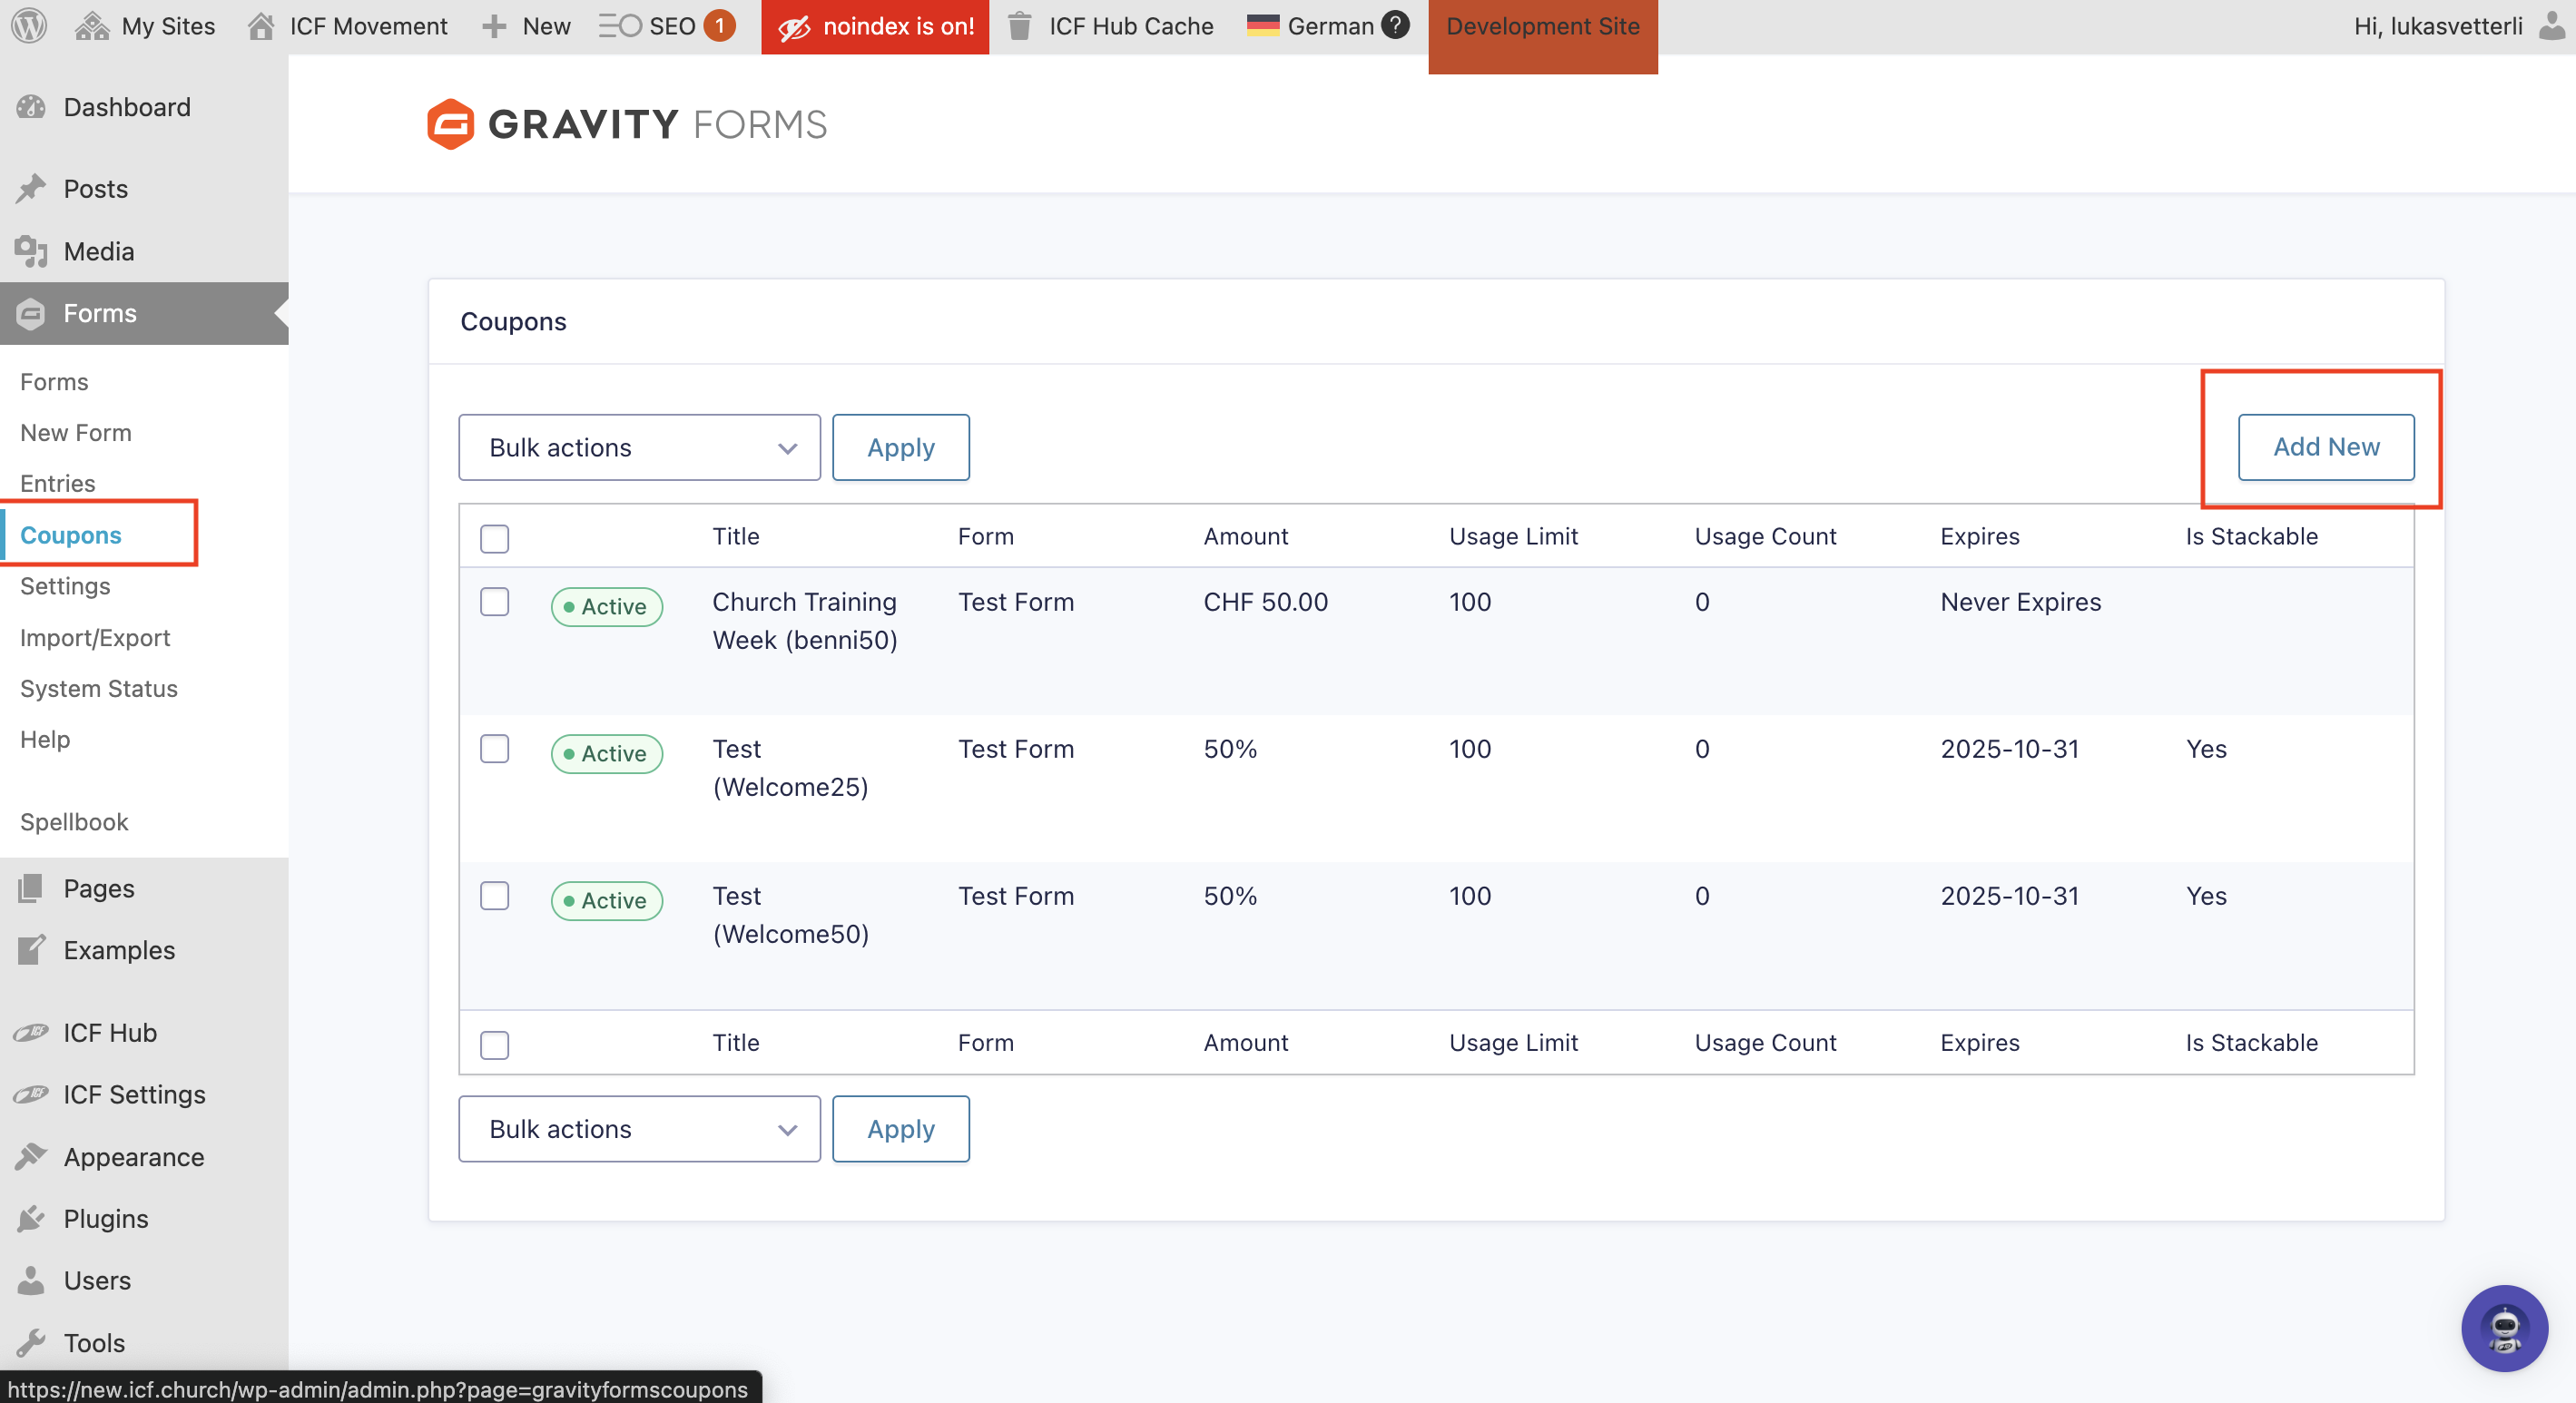
Task: Toggle the select-all checkbox in table header
Action: (x=494, y=538)
